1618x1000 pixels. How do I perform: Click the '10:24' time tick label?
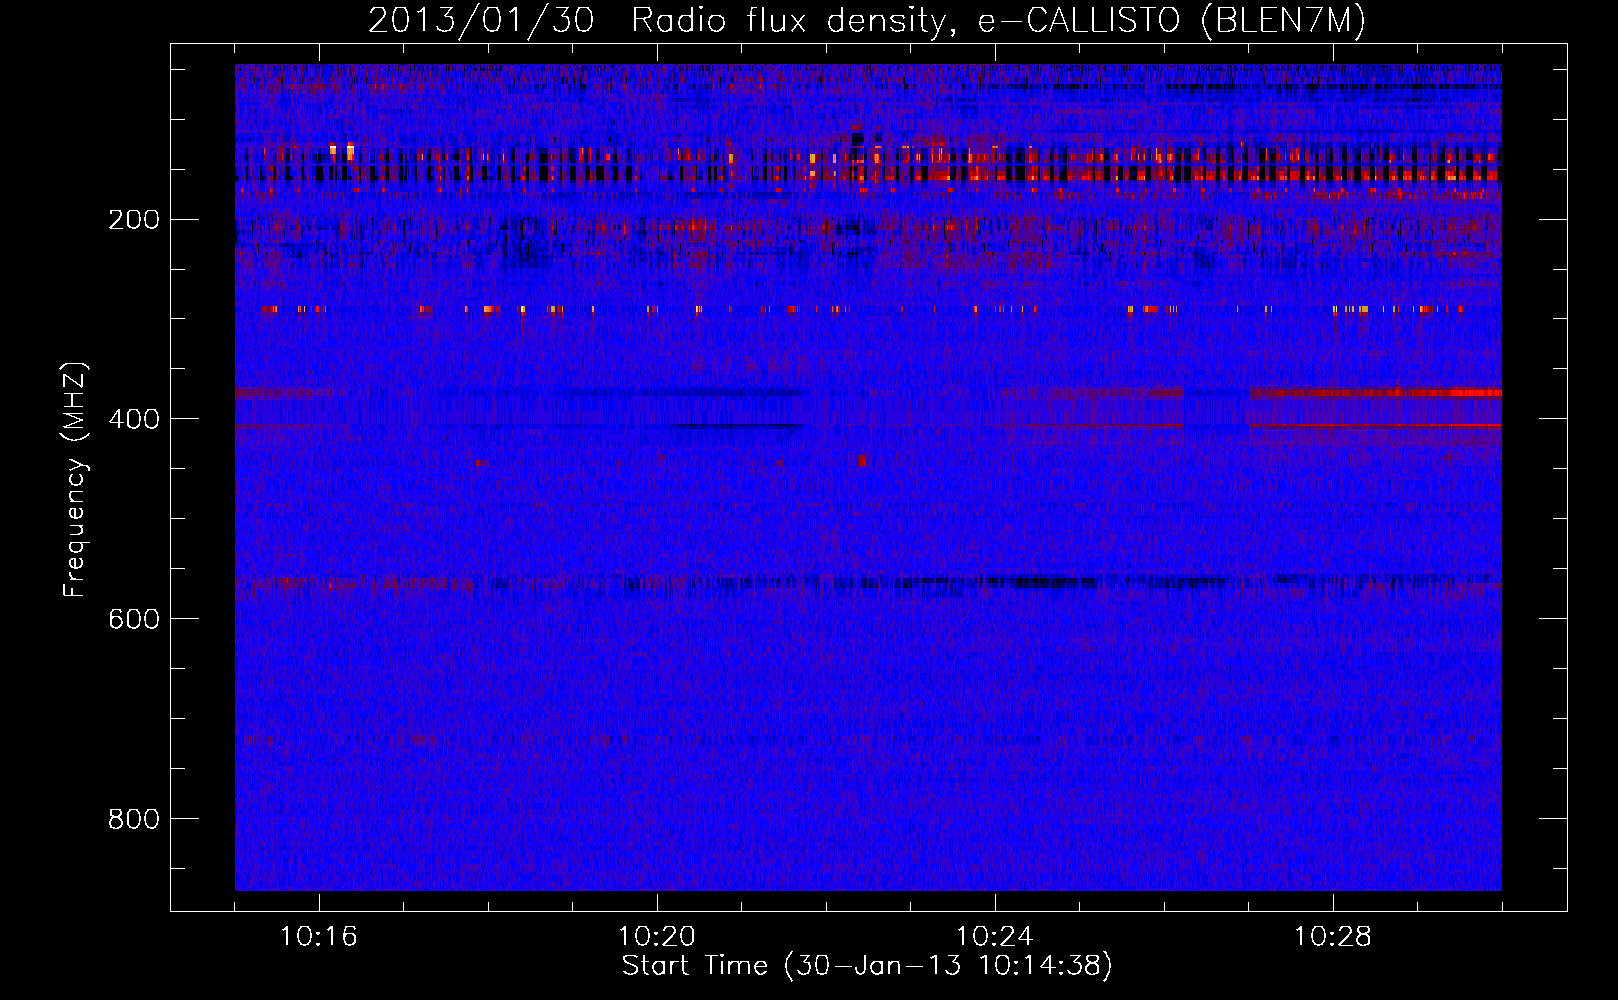pos(995,937)
